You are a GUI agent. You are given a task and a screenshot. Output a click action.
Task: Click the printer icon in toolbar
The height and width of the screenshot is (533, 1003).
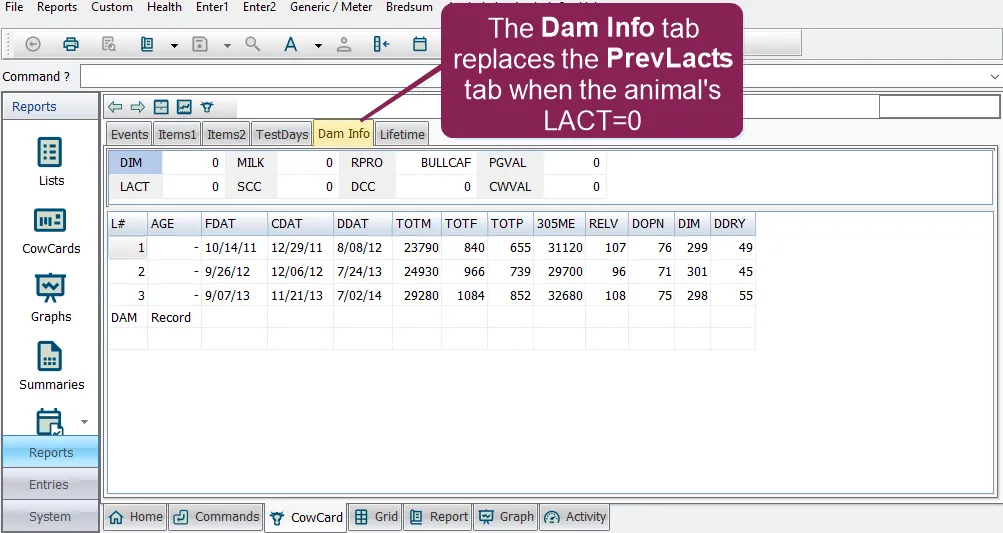(x=71, y=44)
